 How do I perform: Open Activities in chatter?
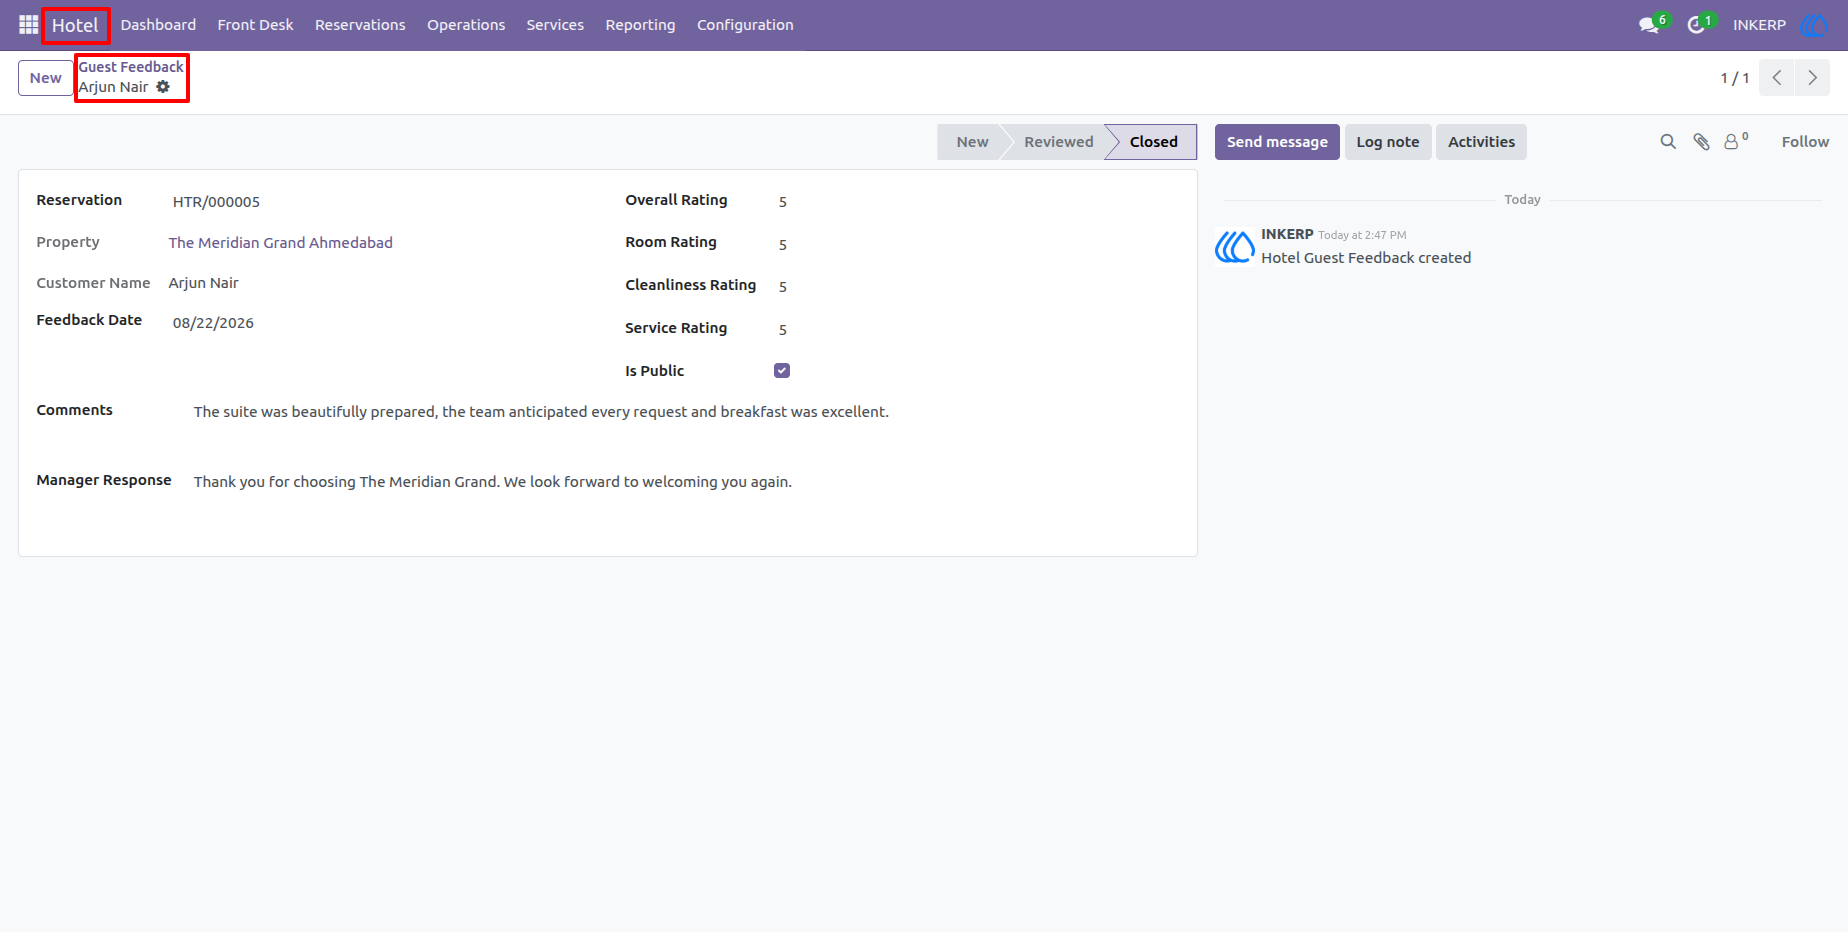1481,142
